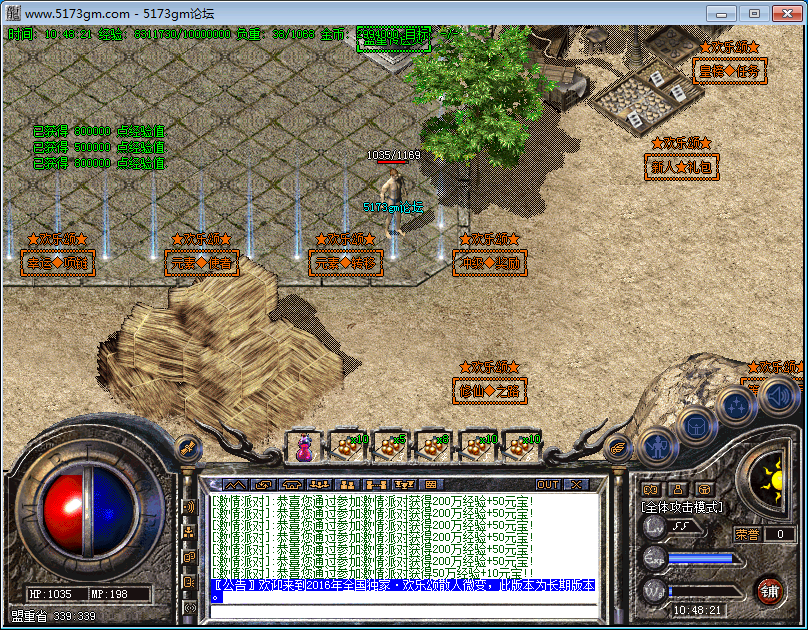
Task: Click the wing icon beside quick slots
Action: (617, 447)
